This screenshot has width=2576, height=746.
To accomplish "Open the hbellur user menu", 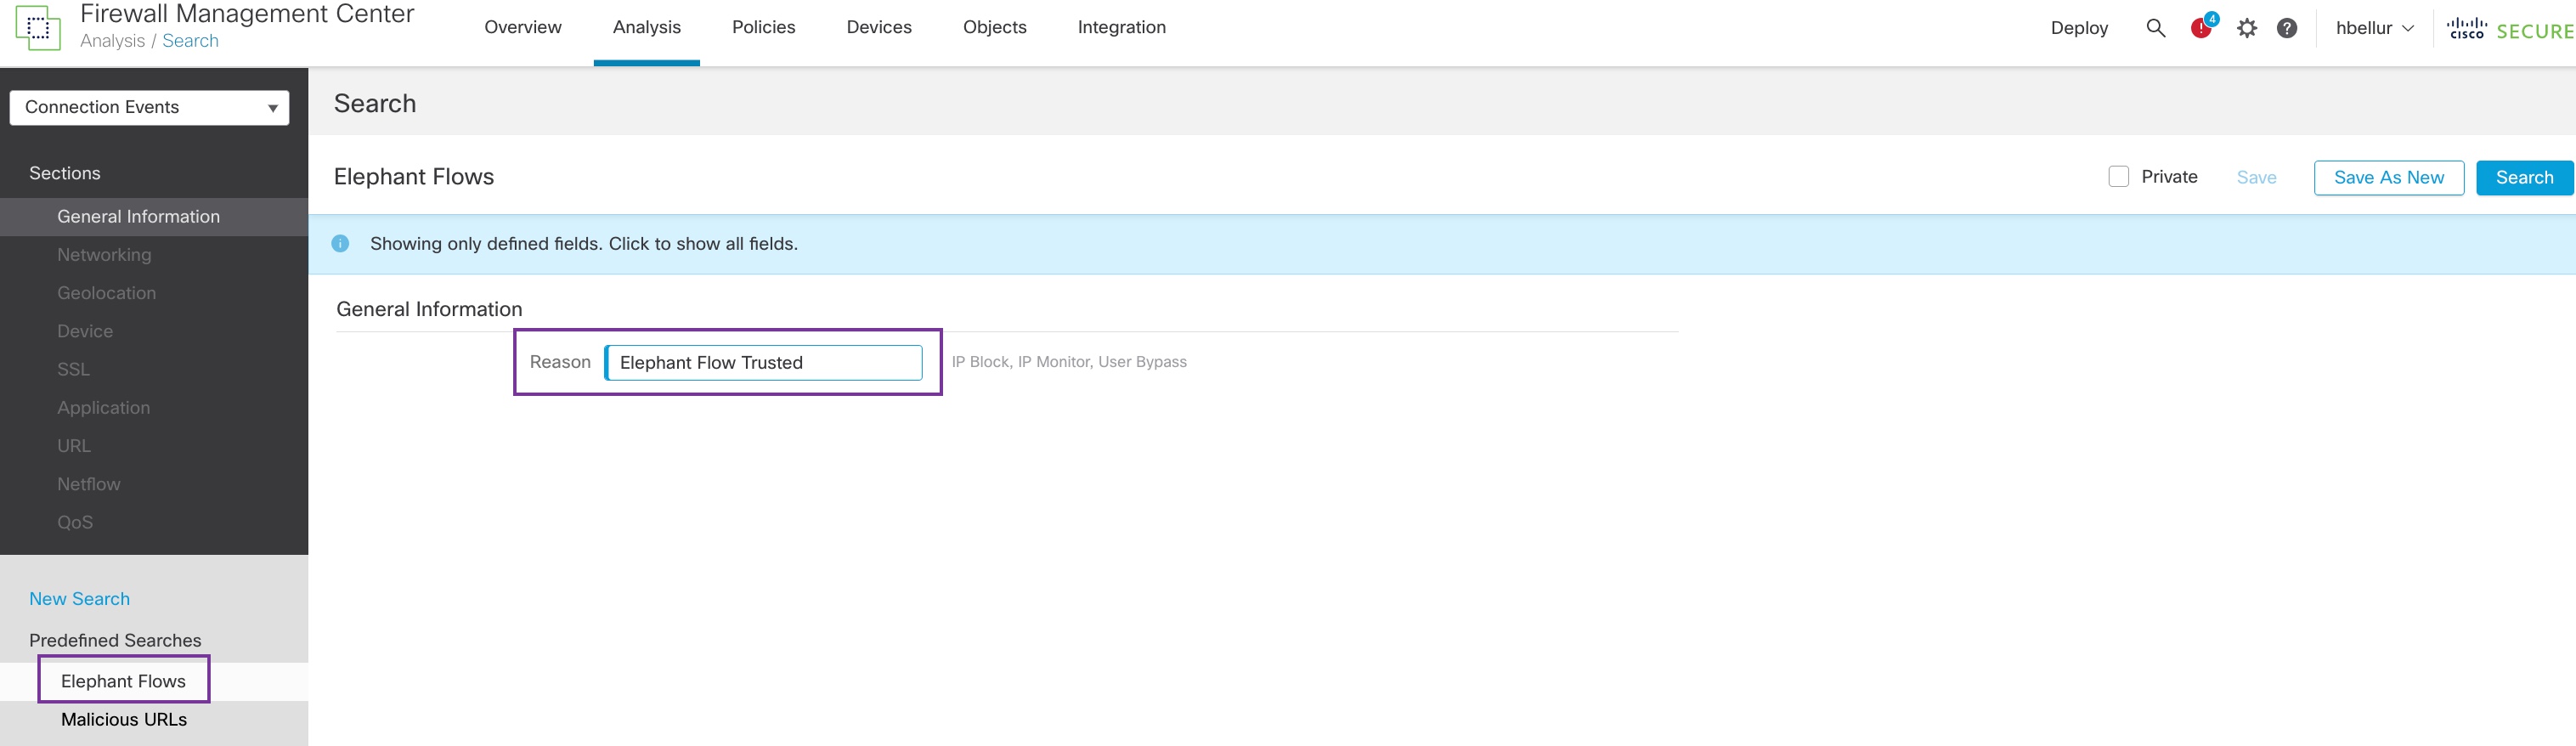I will tap(2374, 28).
